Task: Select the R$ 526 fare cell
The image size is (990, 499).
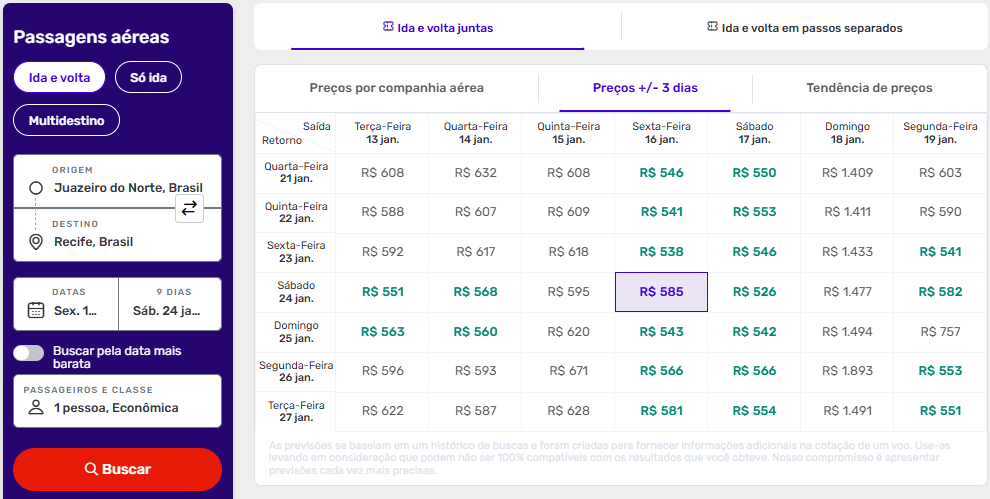Action: (x=754, y=292)
